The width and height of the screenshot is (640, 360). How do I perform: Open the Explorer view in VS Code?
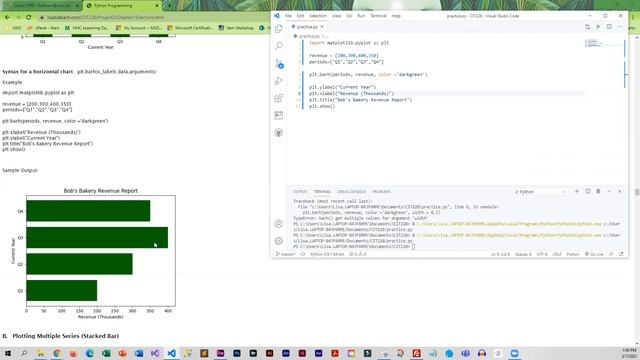(279, 29)
